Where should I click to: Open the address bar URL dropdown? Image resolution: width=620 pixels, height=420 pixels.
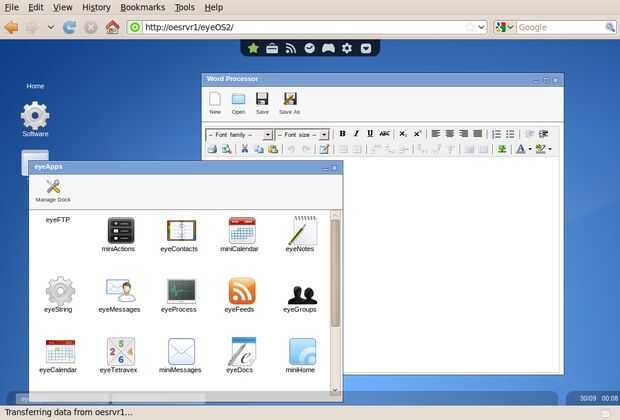coord(481,27)
